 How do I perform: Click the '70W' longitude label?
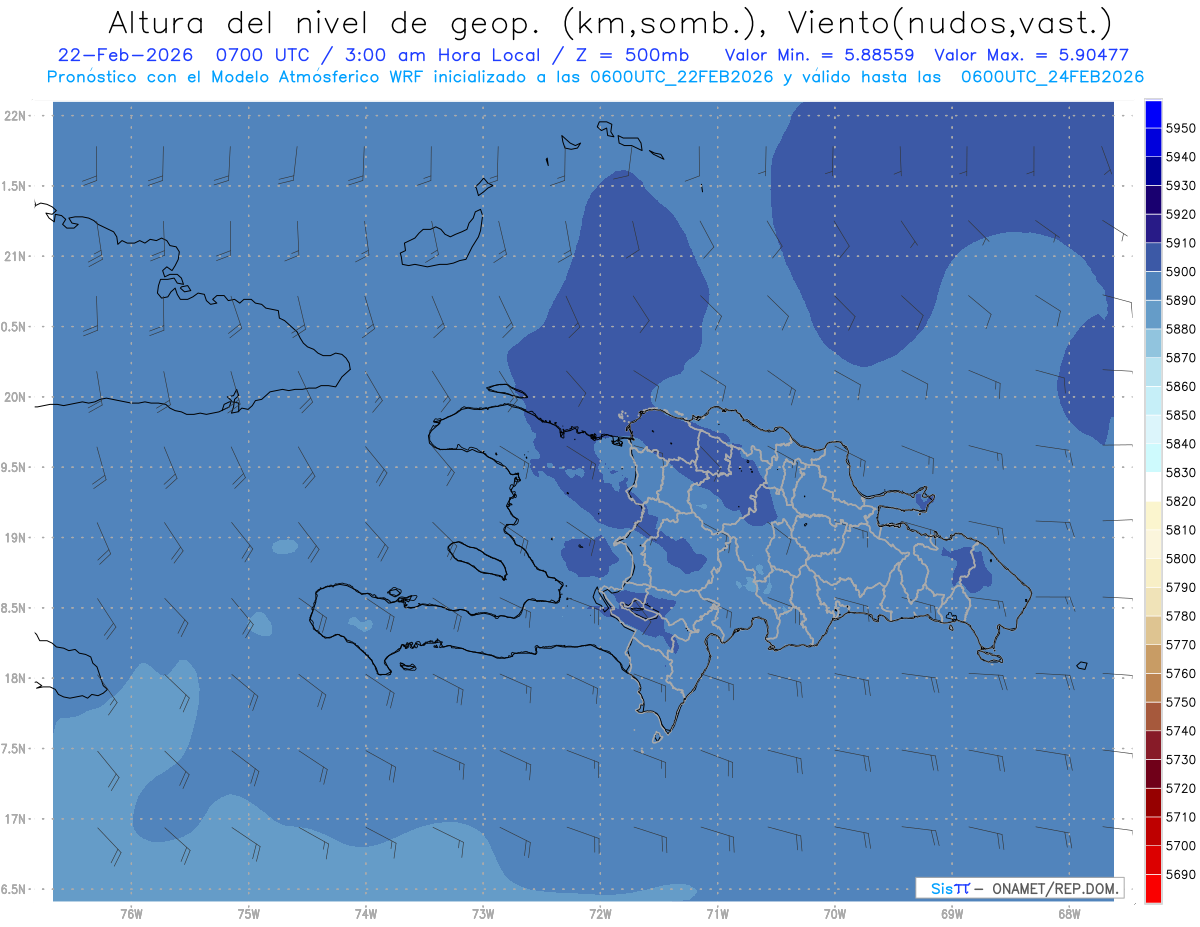(835, 914)
